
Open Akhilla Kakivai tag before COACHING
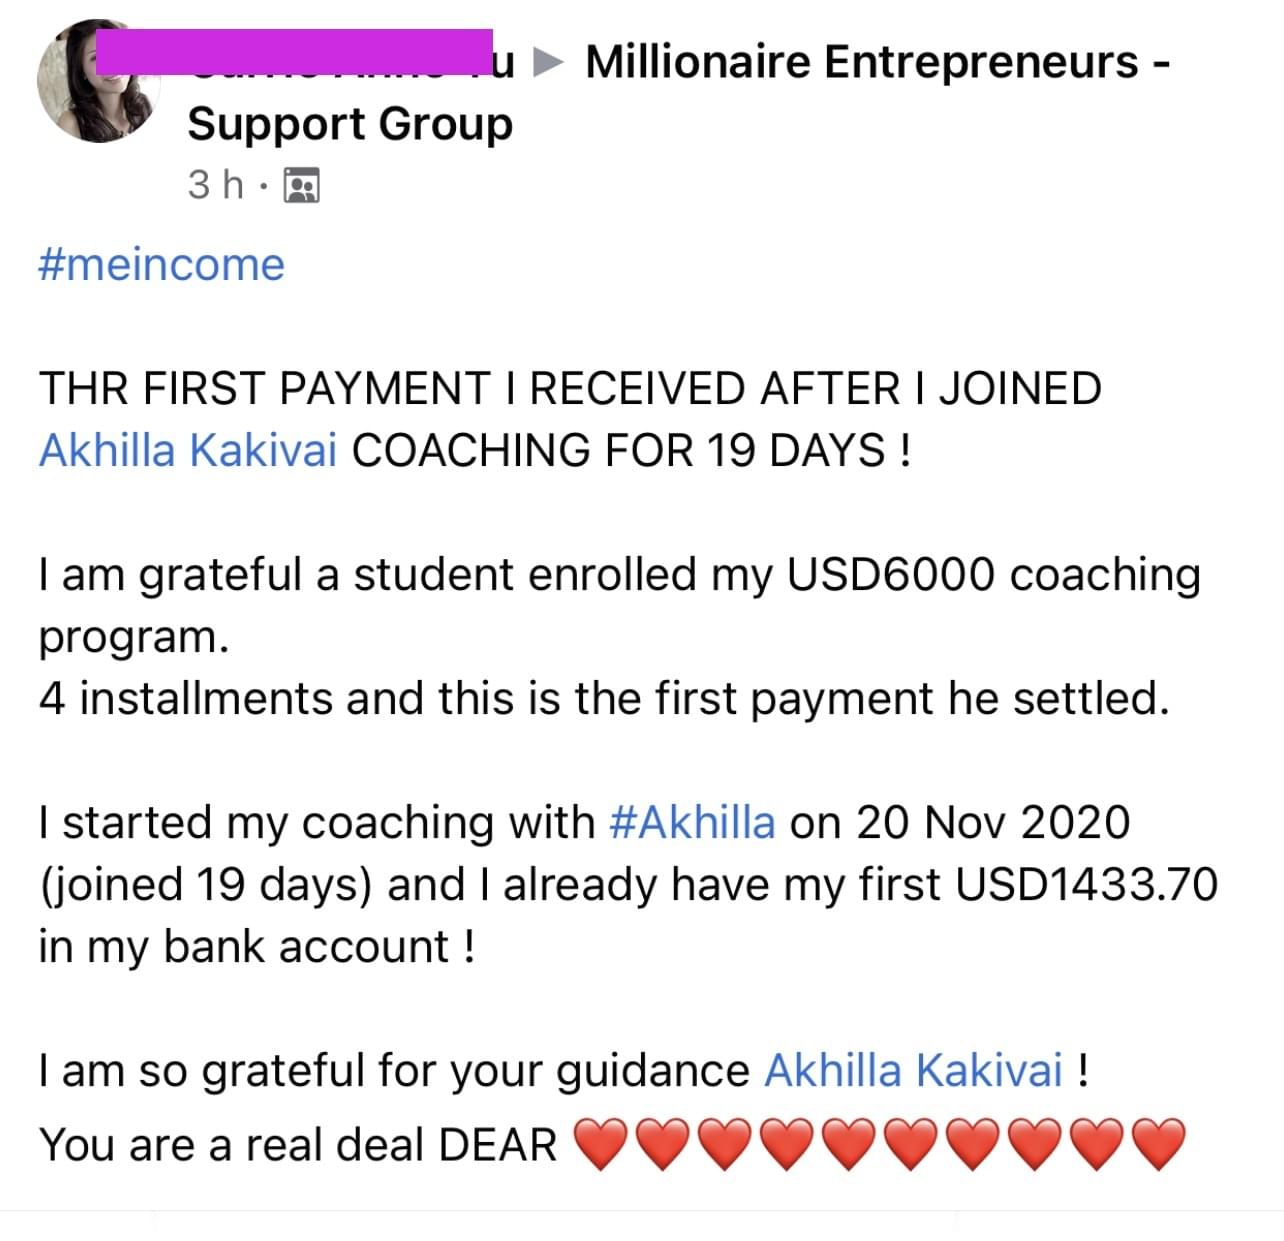(188, 450)
